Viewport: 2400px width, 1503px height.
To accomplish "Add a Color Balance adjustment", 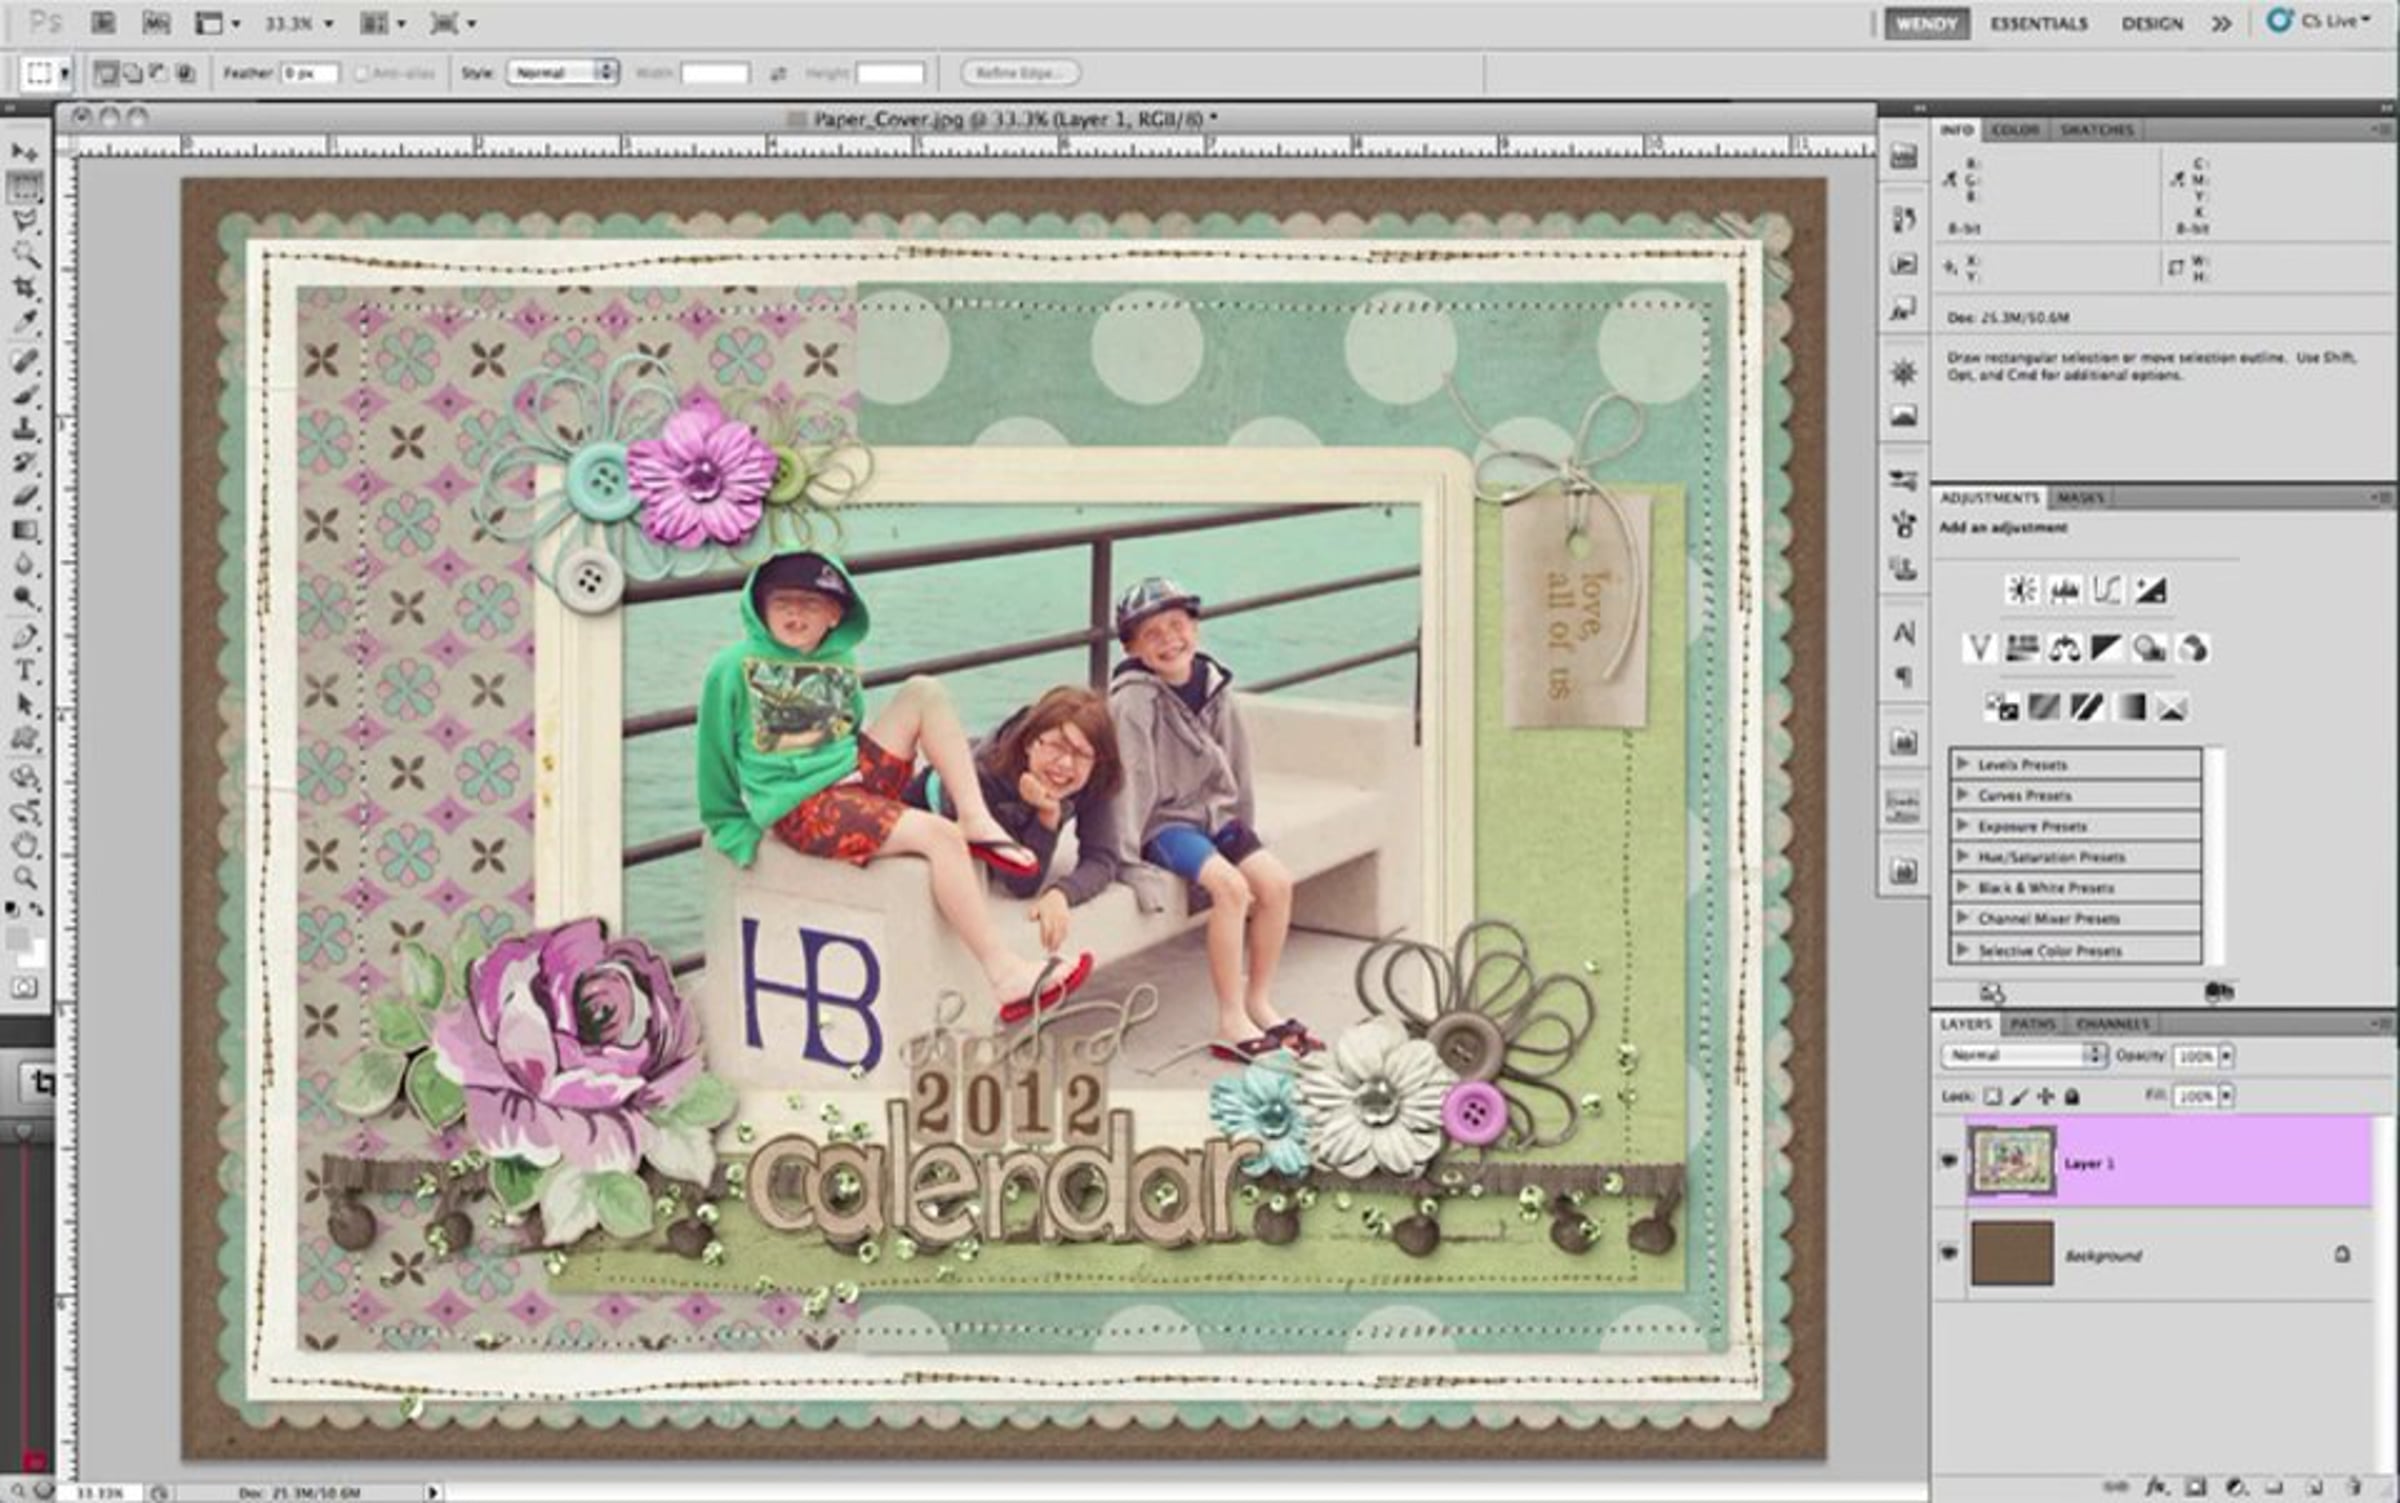I will (x=2064, y=649).
